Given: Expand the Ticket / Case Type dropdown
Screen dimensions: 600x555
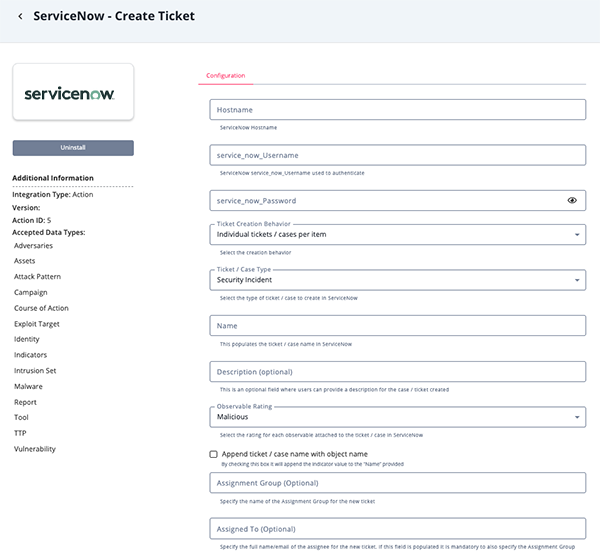Looking at the screenshot, I should point(397,281).
